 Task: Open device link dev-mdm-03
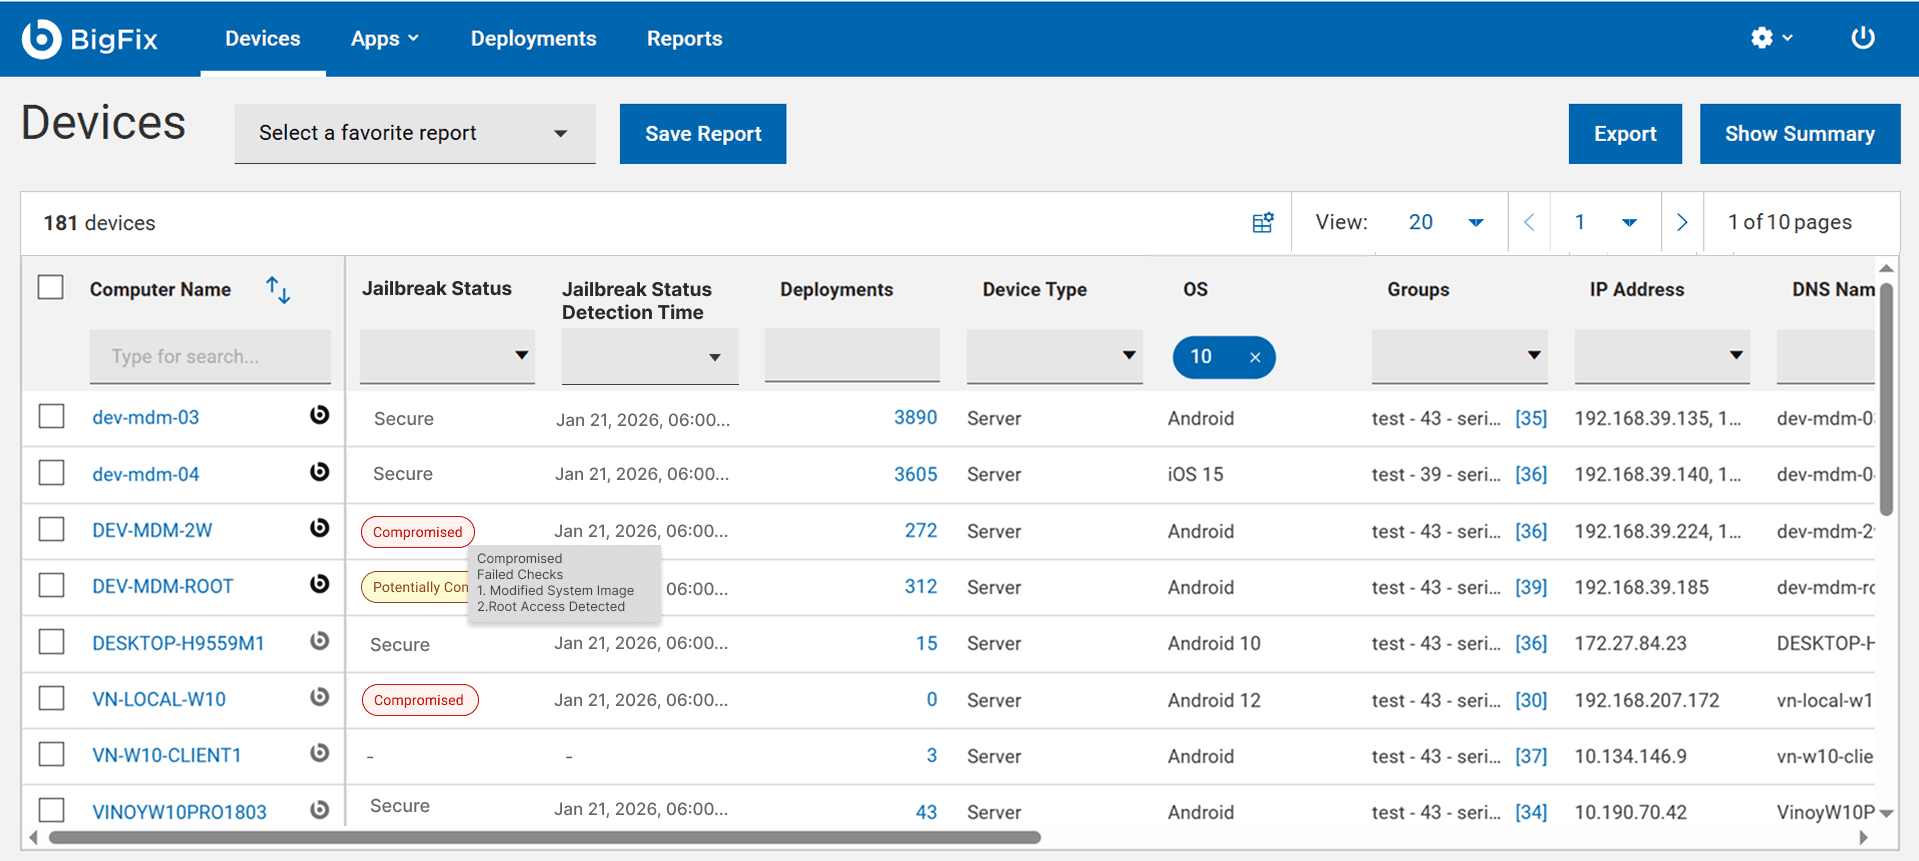[x=146, y=417]
